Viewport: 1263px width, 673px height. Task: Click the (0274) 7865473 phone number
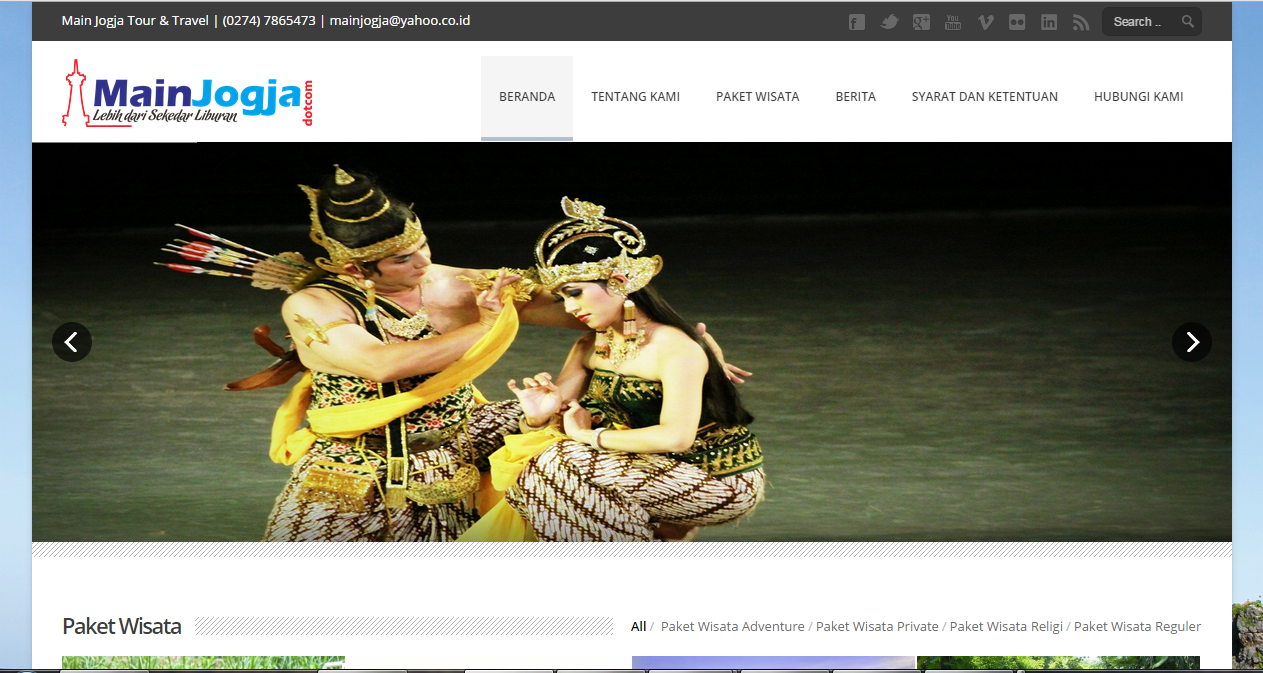[x=269, y=21]
